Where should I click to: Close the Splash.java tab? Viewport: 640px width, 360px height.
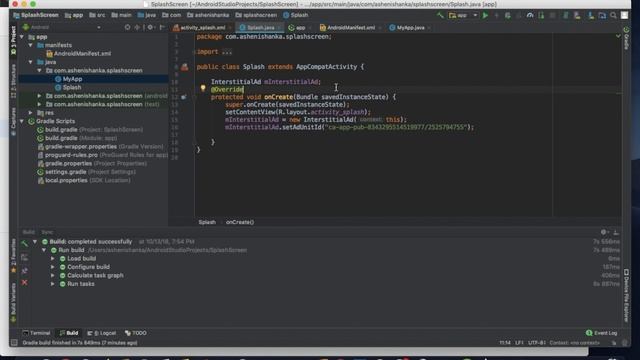click(x=279, y=28)
